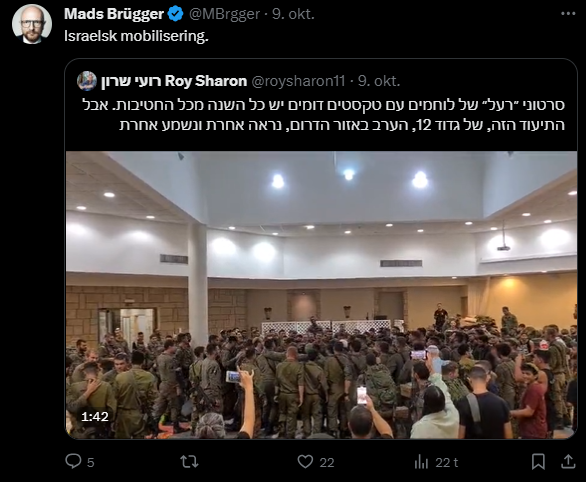Click the 'Israelsk mobilisering.' tweet text
The width and height of the screenshot is (586, 482).
click(136, 36)
